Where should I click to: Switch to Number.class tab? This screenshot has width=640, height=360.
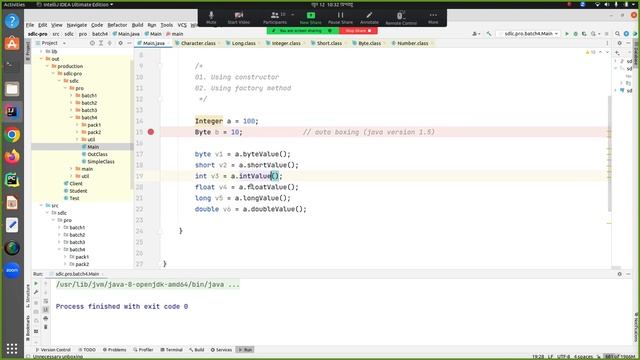pos(412,43)
